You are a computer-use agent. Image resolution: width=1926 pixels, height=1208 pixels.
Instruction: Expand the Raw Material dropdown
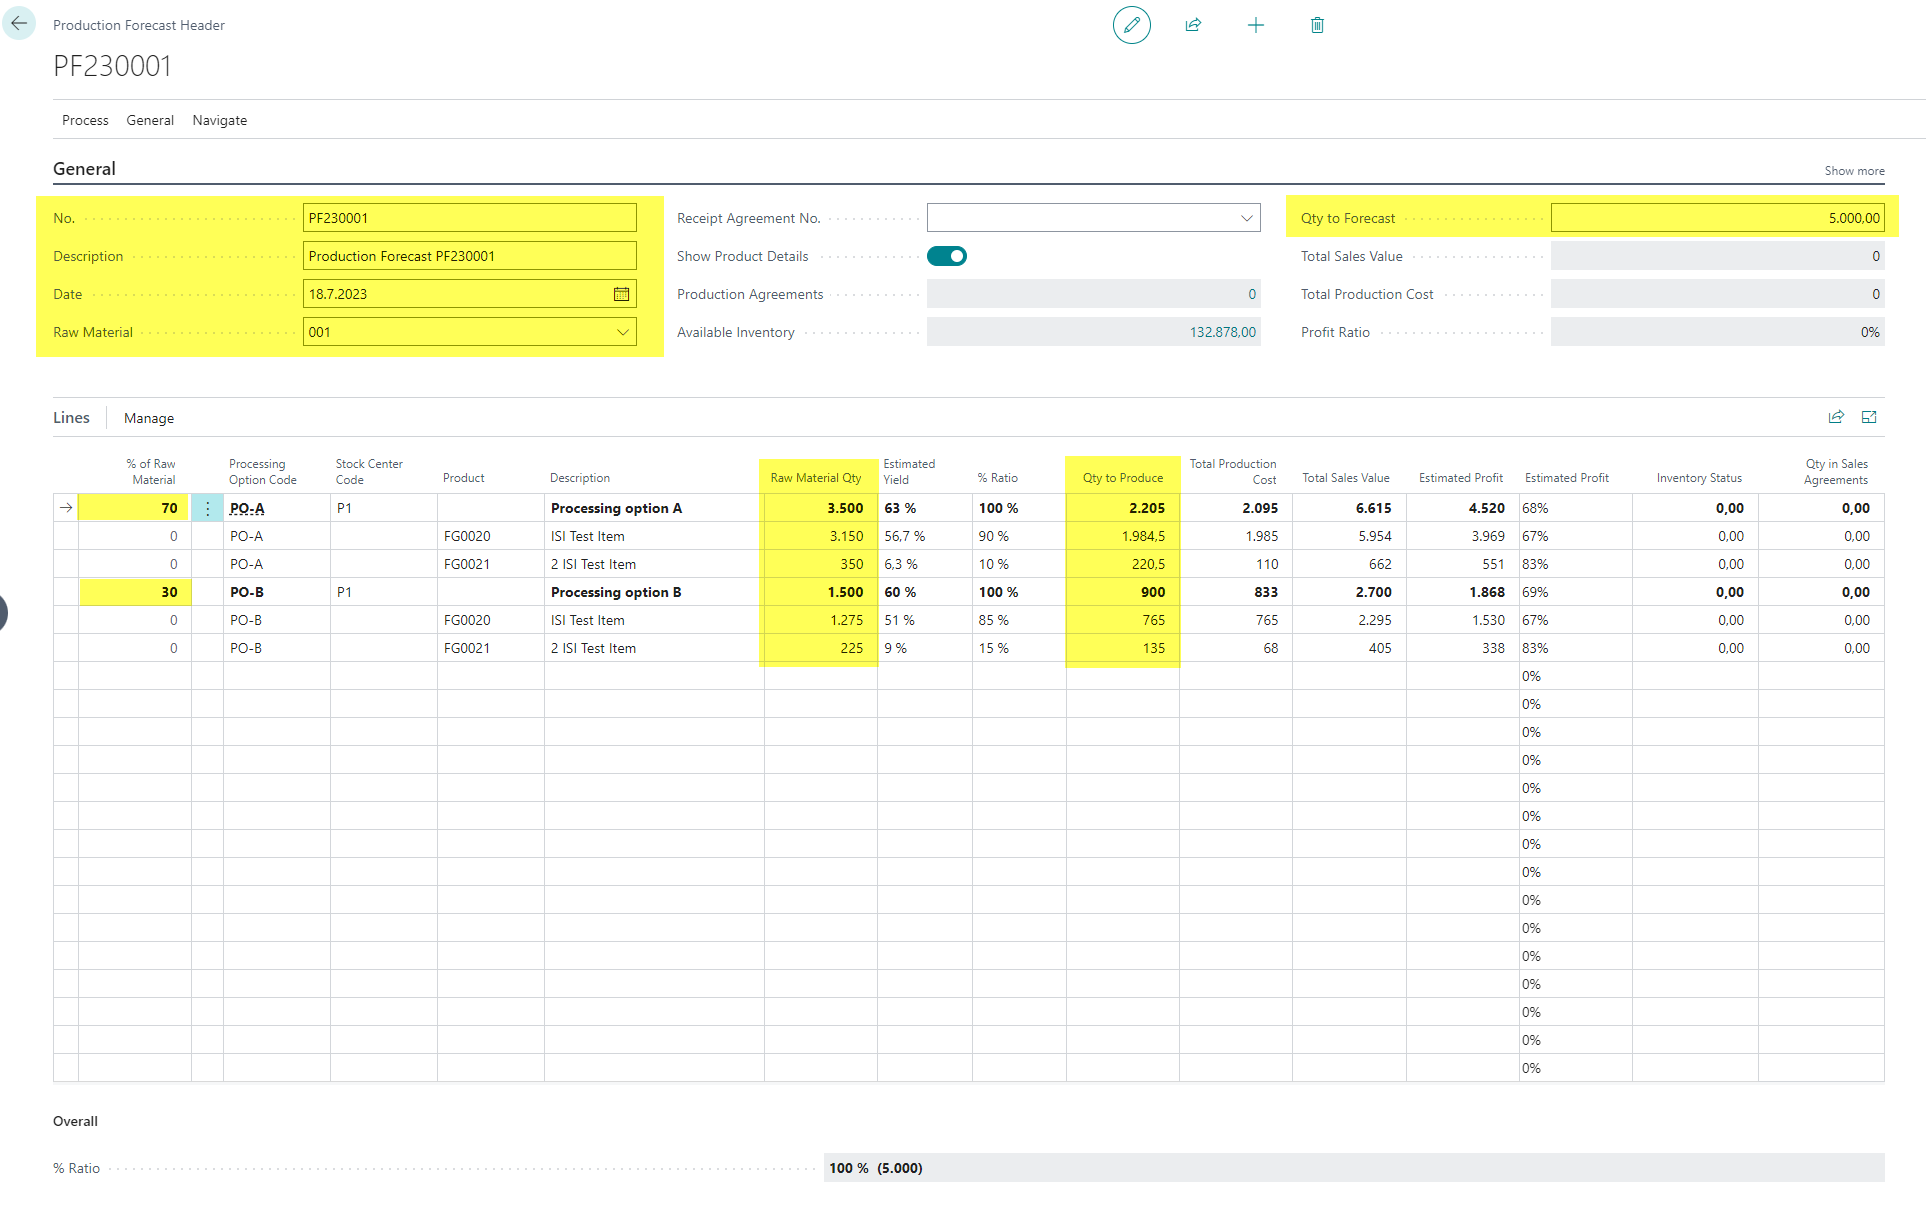point(622,332)
